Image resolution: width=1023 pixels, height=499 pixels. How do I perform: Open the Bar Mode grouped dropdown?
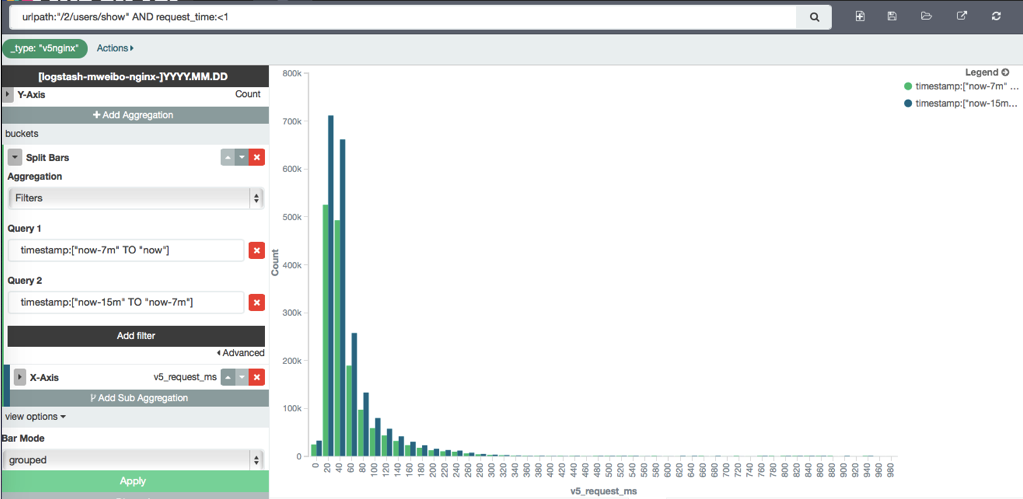click(x=135, y=460)
